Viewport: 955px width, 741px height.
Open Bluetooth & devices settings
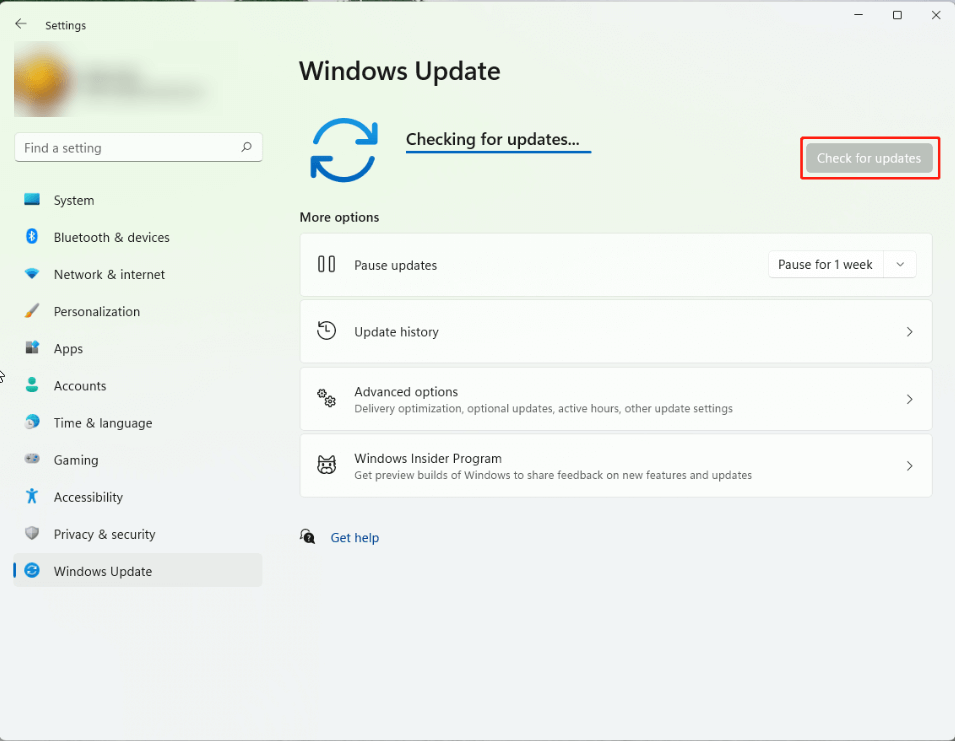(32, 237)
